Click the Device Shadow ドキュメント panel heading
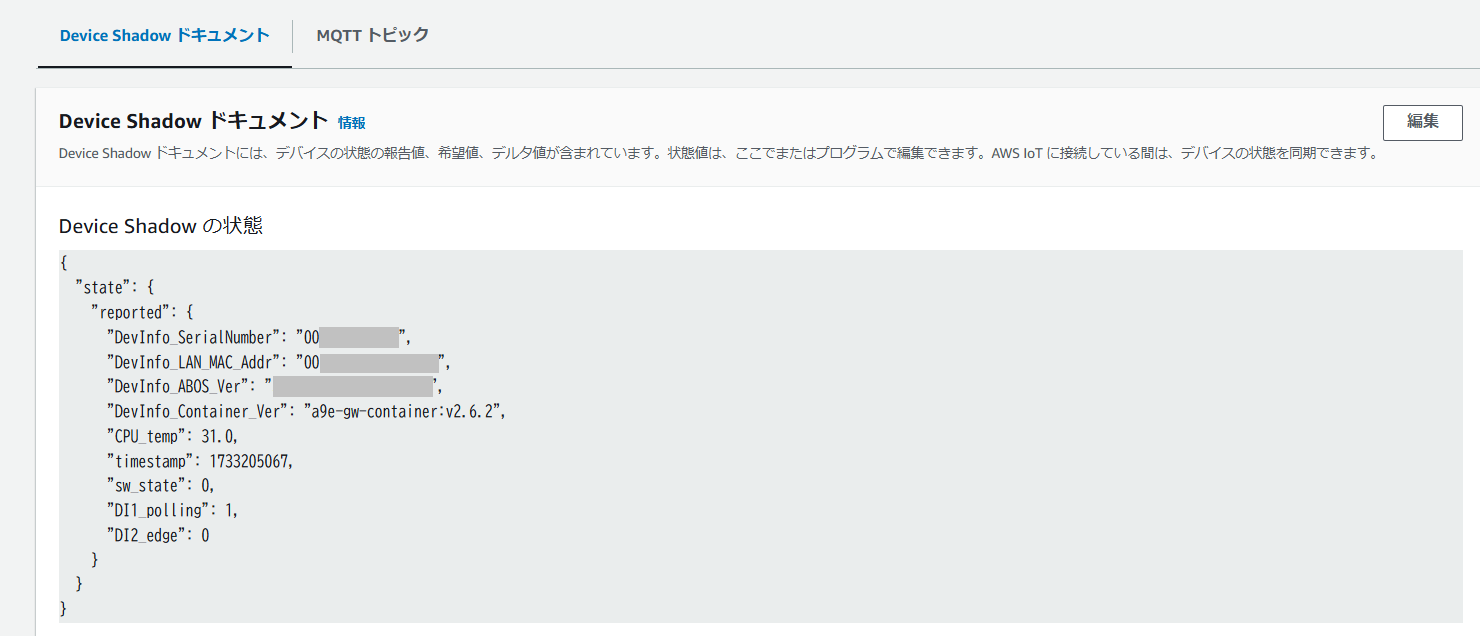Image resolution: width=1480 pixels, height=636 pixels. click(x=193, y=121)
